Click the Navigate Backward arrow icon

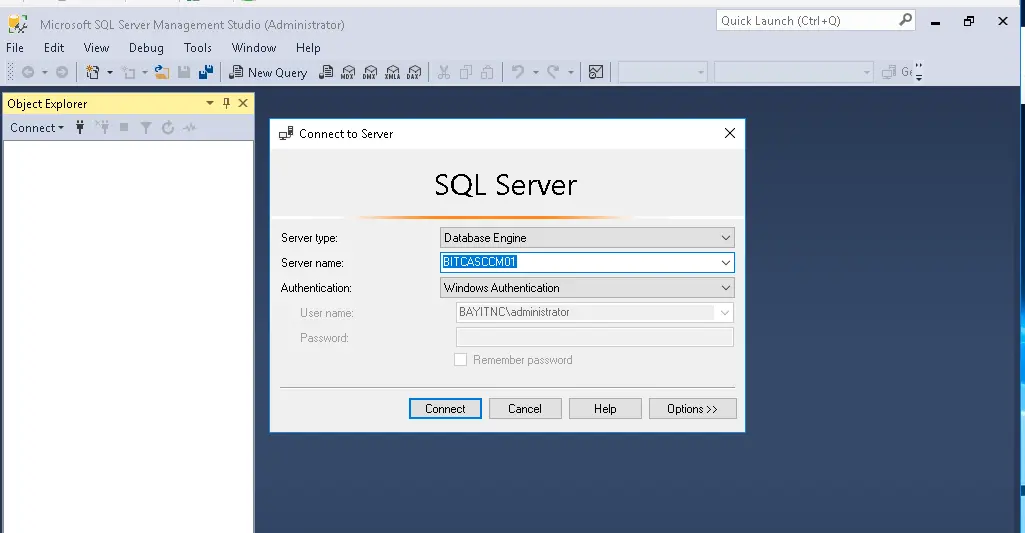[x=28, y=72]
